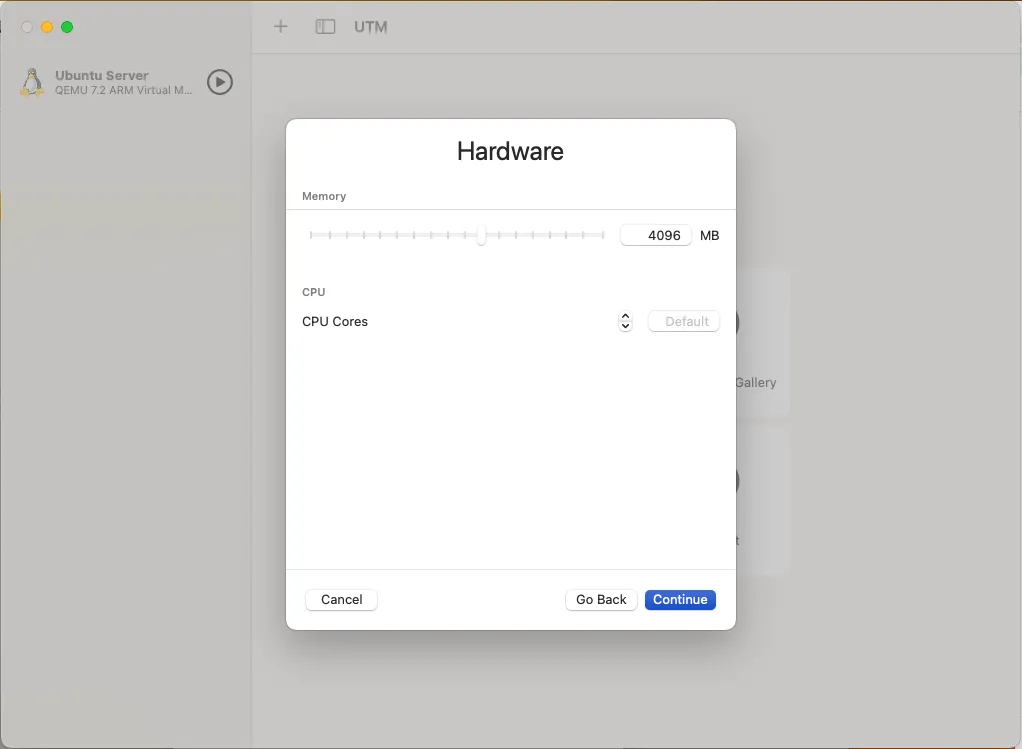Click the green full-screen window button
The width and height of the screenshot is (1022, 749).
67,27
